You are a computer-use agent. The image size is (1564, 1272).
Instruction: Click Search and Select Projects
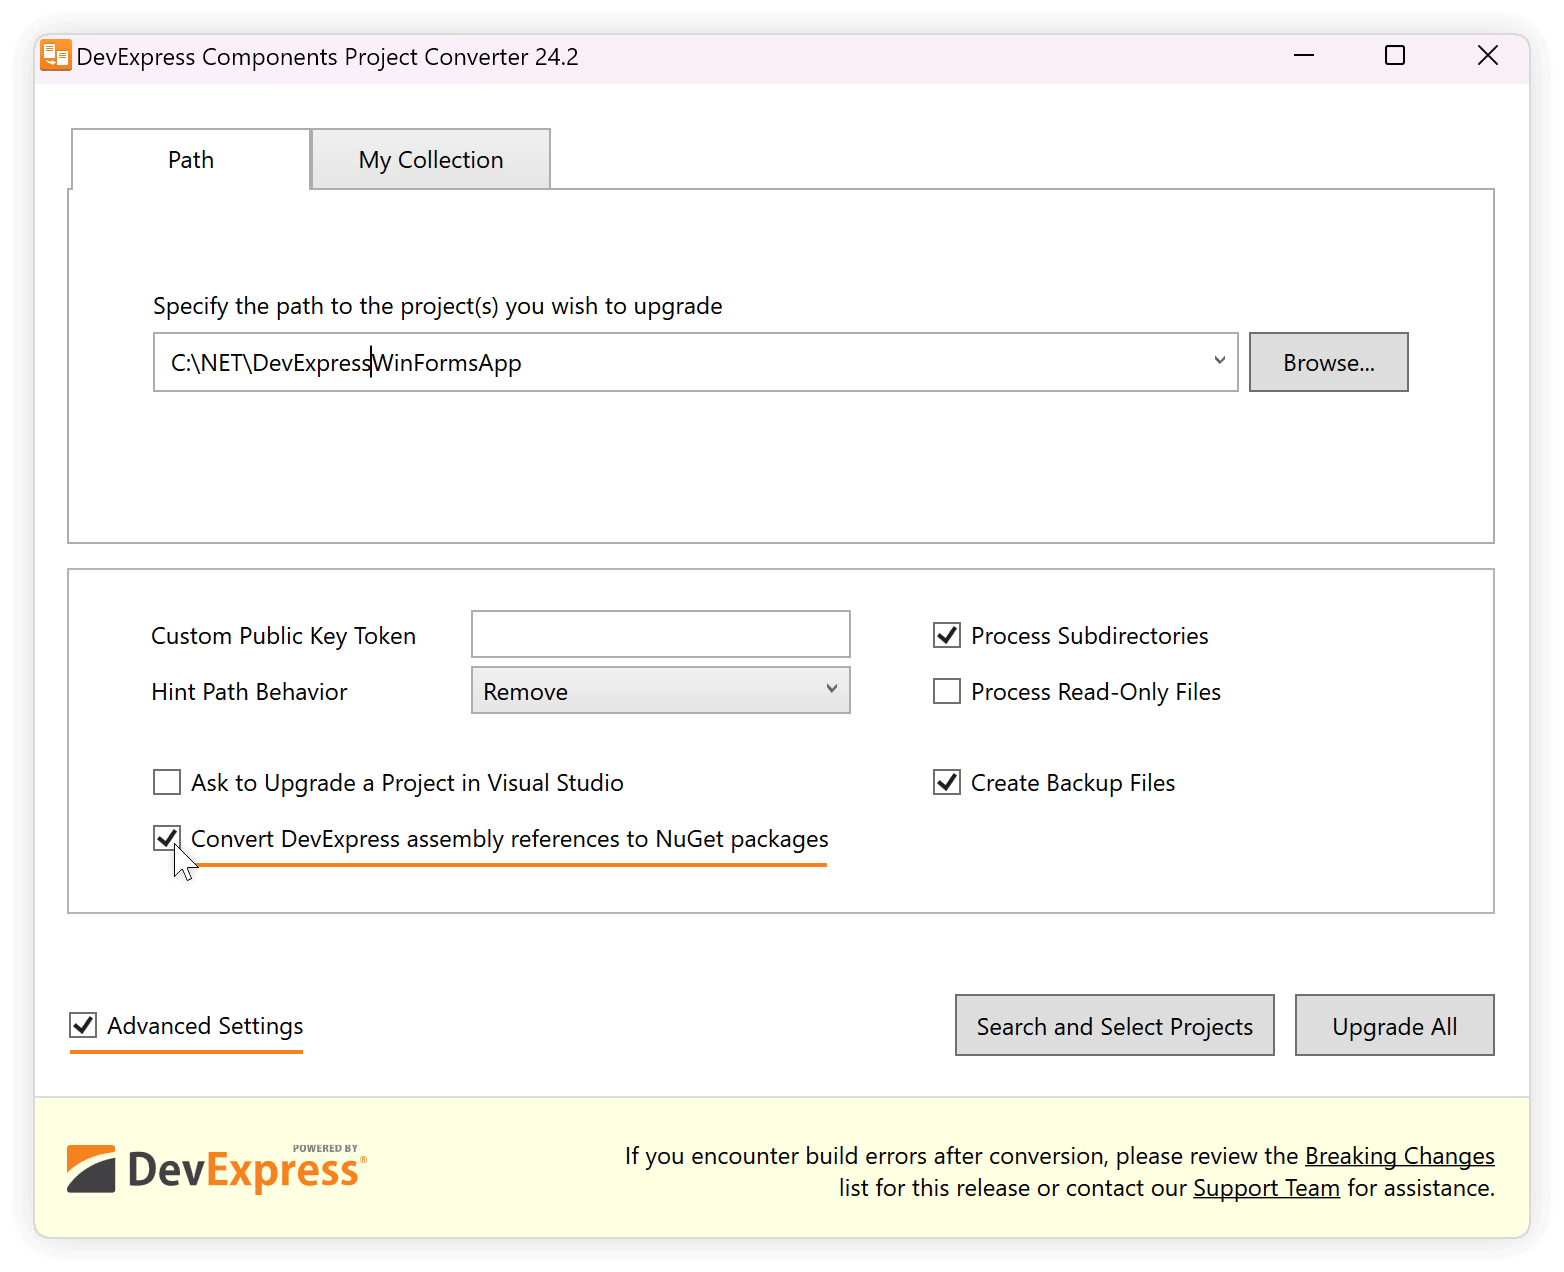click(1113, 1025)
